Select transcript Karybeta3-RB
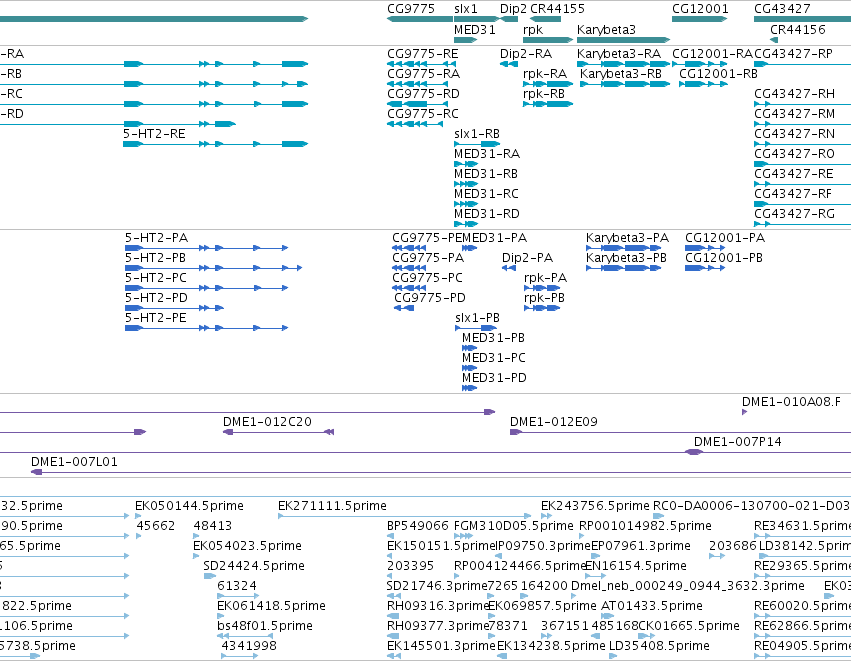 point(625,84)
